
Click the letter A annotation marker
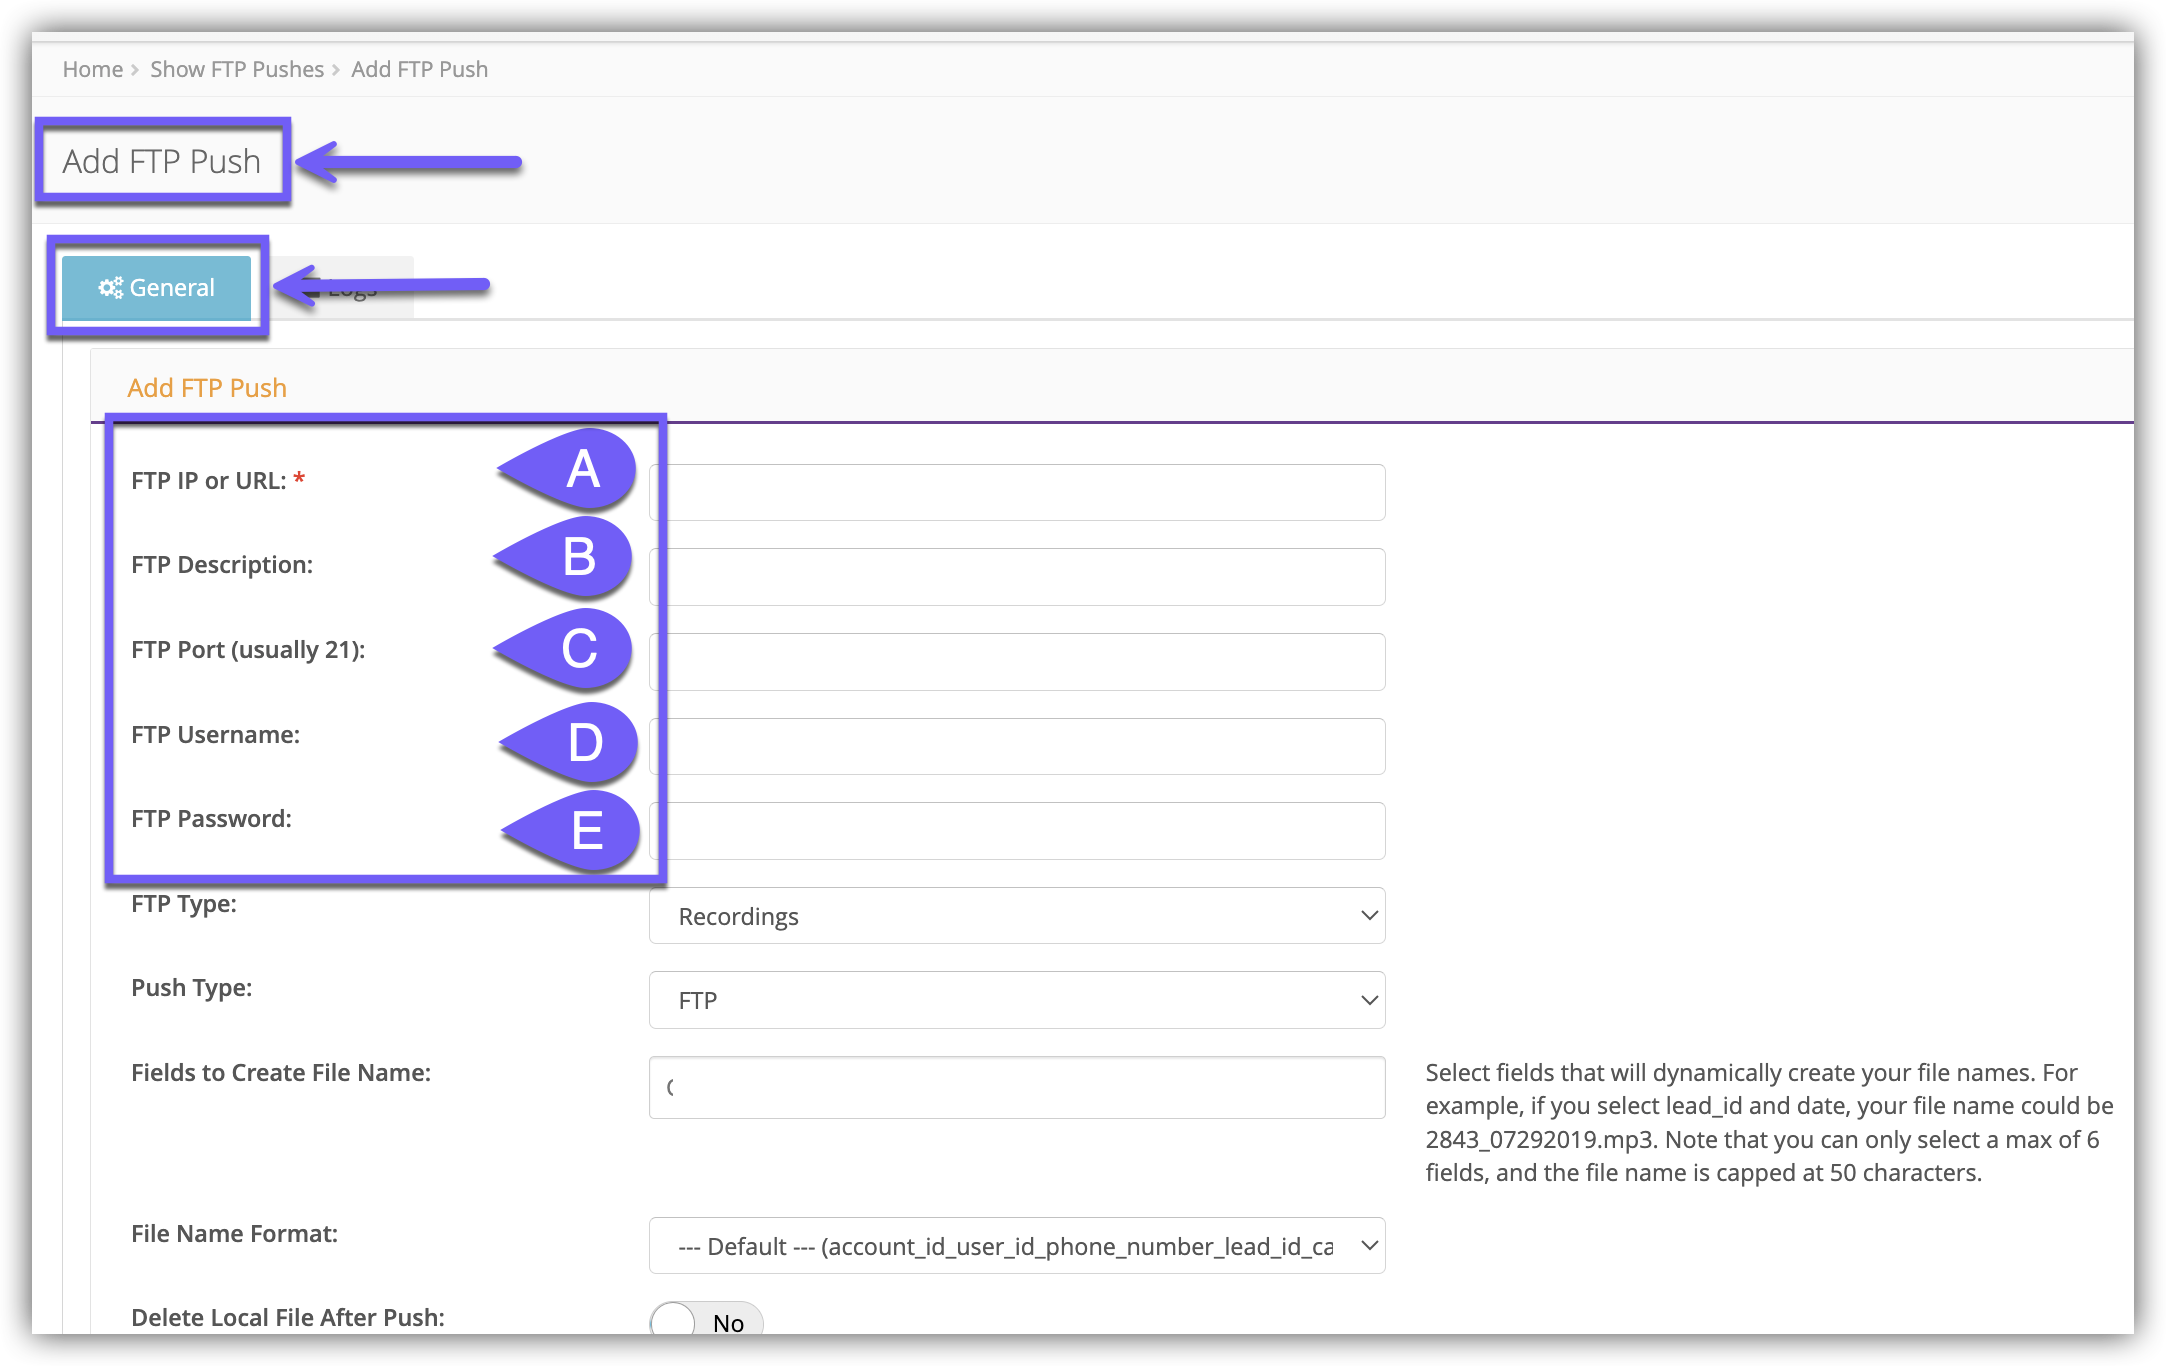pyautogui.click(x=583, y=470)
